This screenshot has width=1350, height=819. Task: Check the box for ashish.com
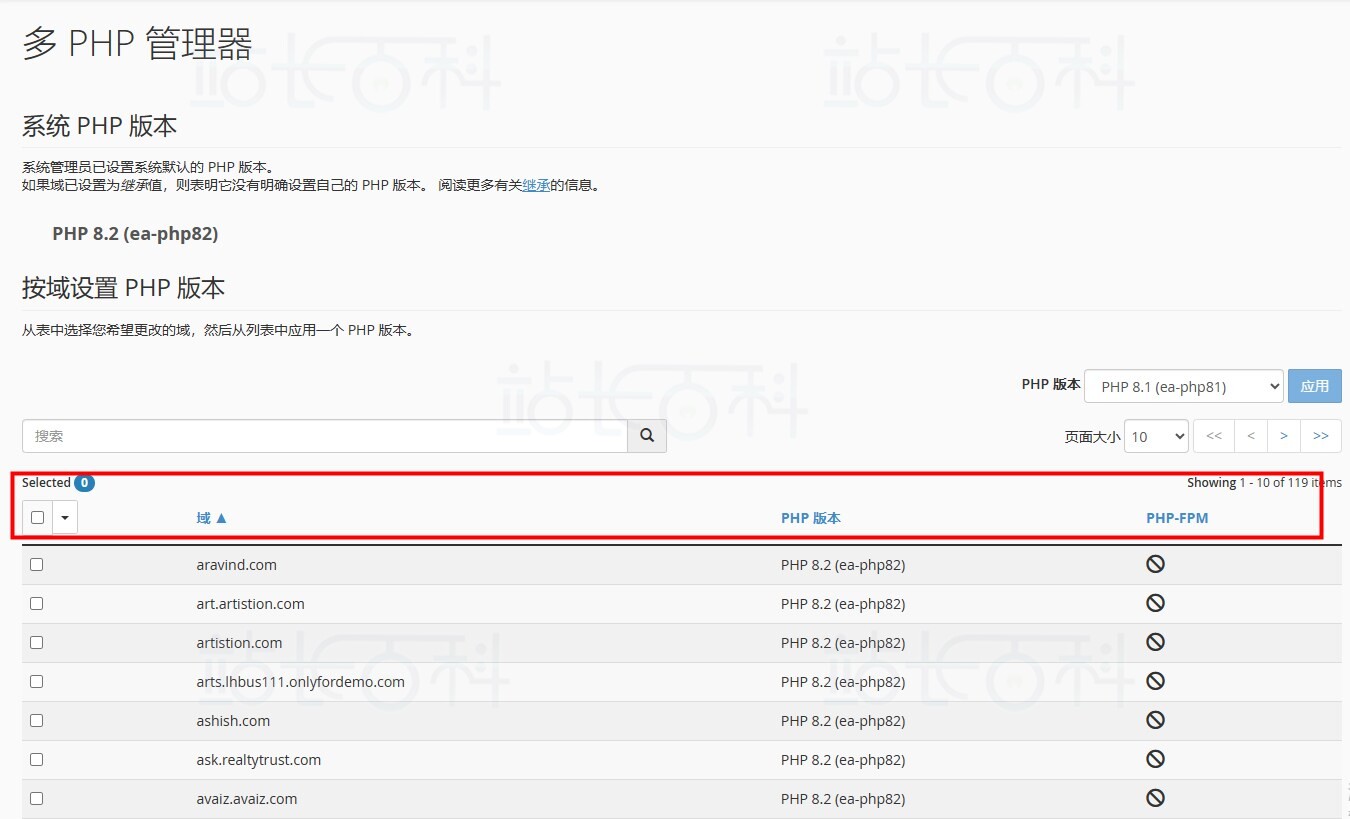coord(37,721)
